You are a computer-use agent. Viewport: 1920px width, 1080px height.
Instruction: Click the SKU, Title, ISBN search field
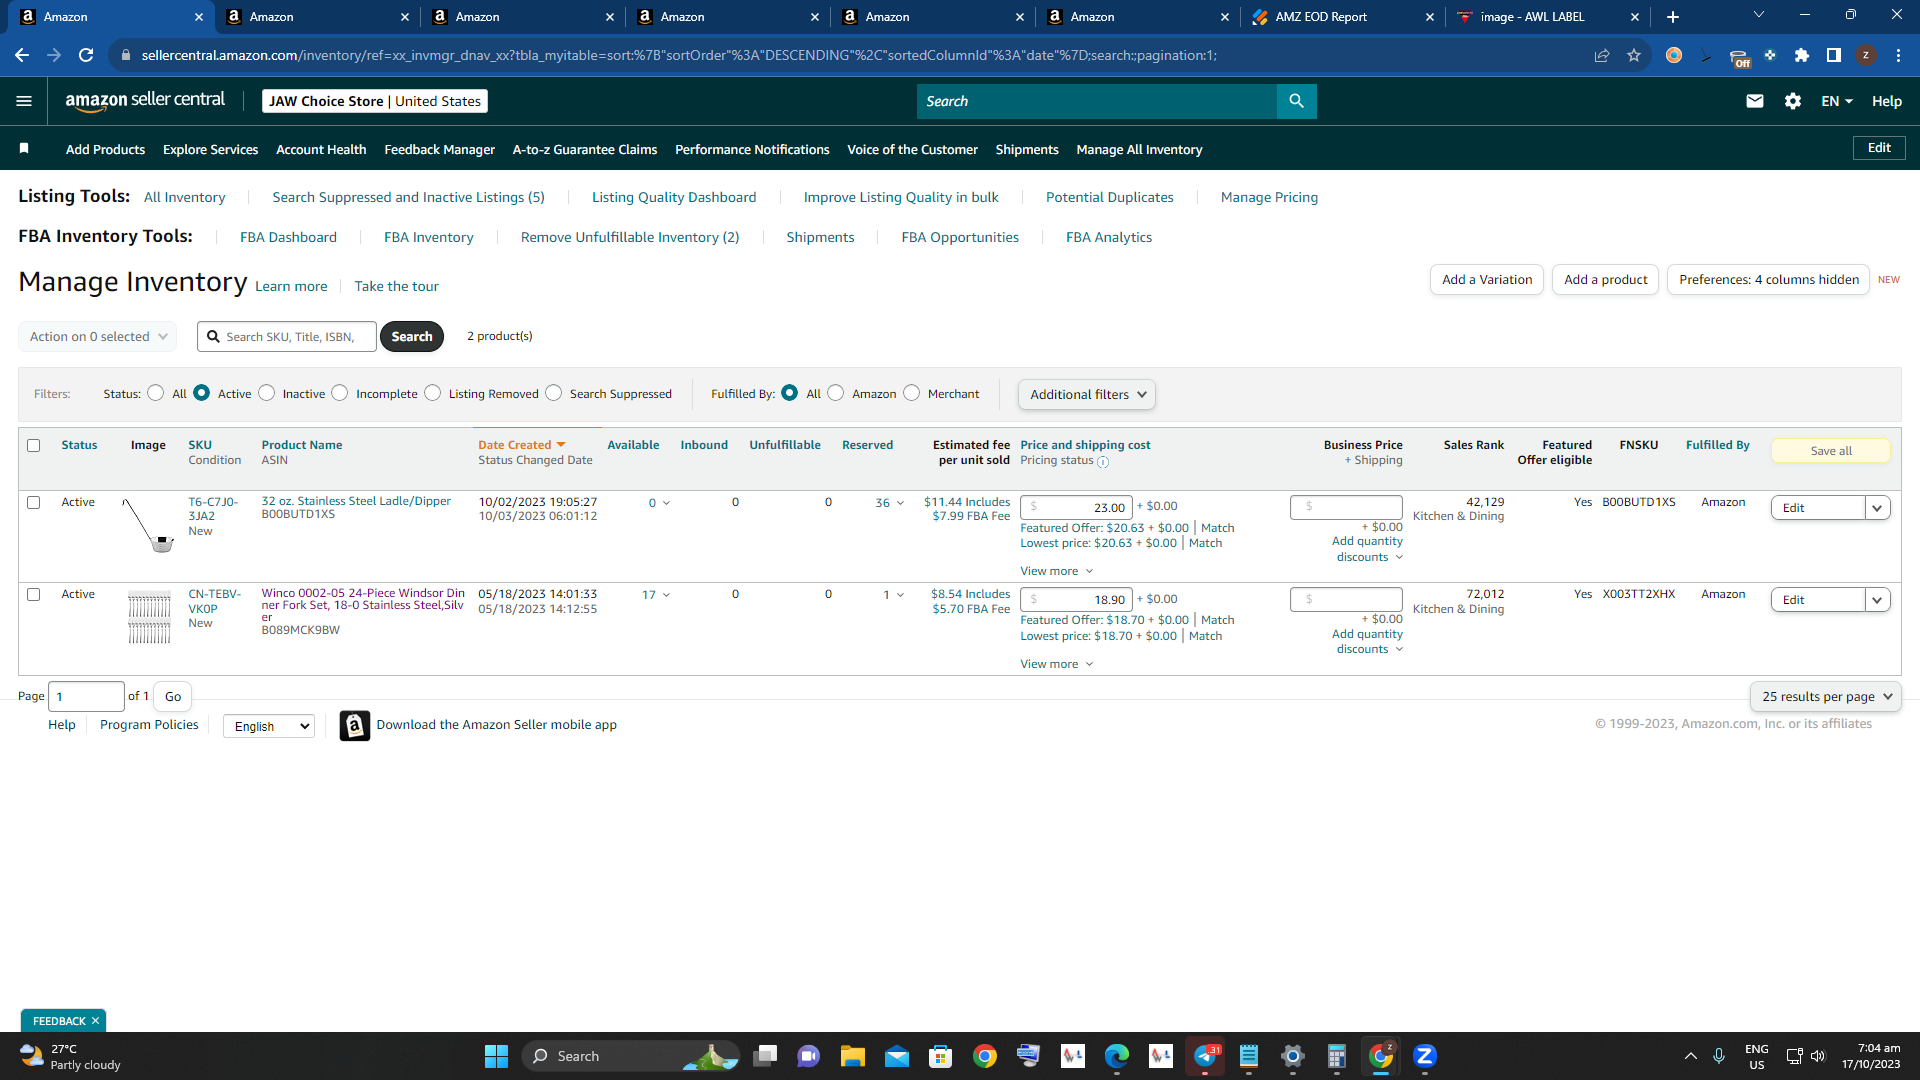[x=287, y=337]
